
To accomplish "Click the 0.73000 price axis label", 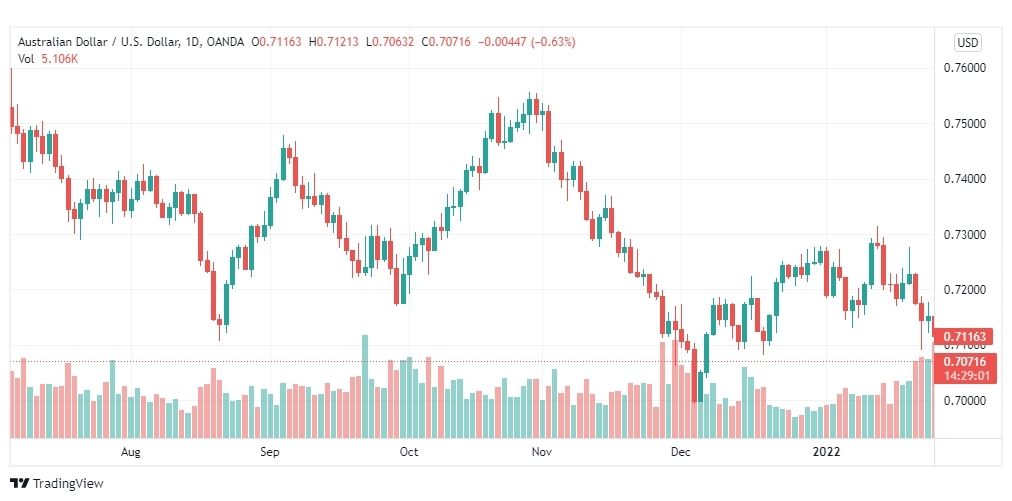I will [x=965, y=235].
